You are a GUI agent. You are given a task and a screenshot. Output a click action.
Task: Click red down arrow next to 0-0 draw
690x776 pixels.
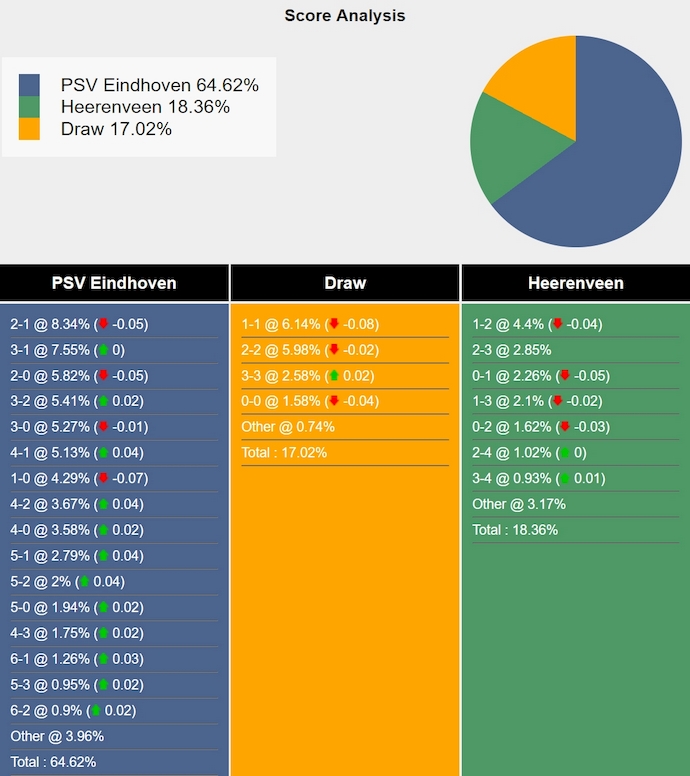tap(334, 401)
